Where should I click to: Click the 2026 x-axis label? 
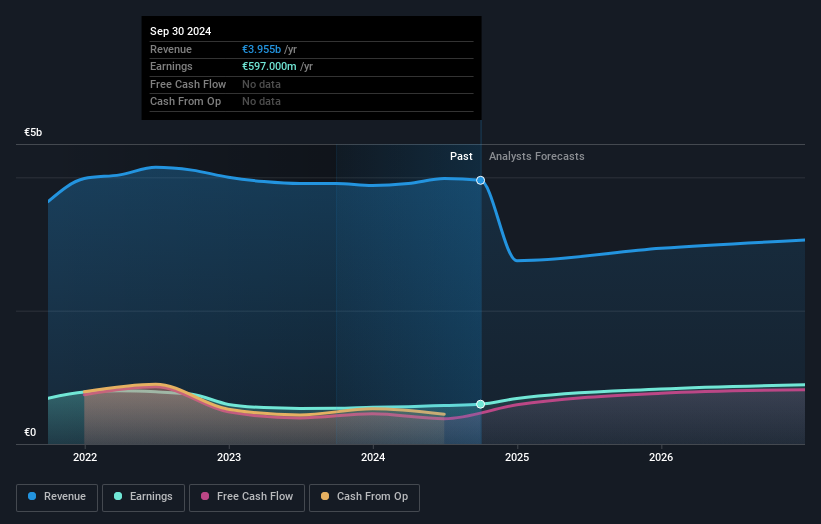tap(661, 458)
